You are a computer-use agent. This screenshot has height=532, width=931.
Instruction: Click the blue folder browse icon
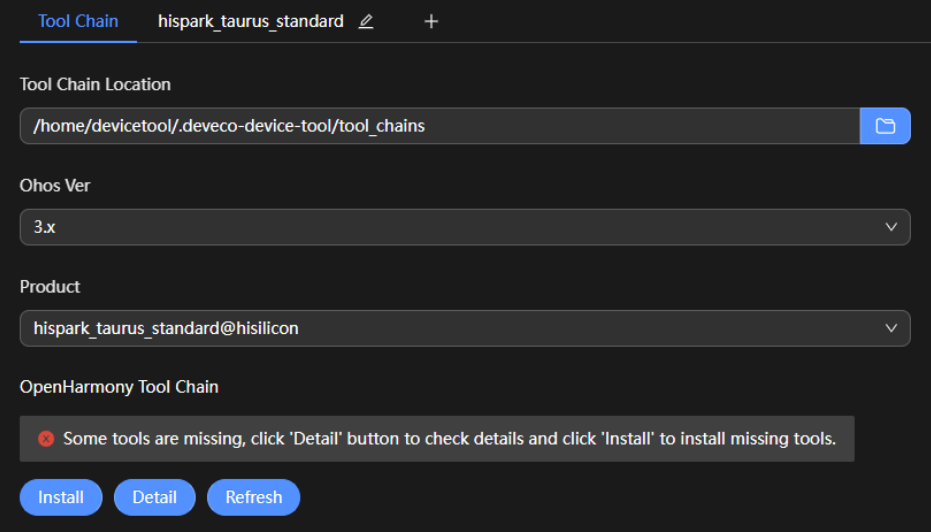(x=885, y=126)
